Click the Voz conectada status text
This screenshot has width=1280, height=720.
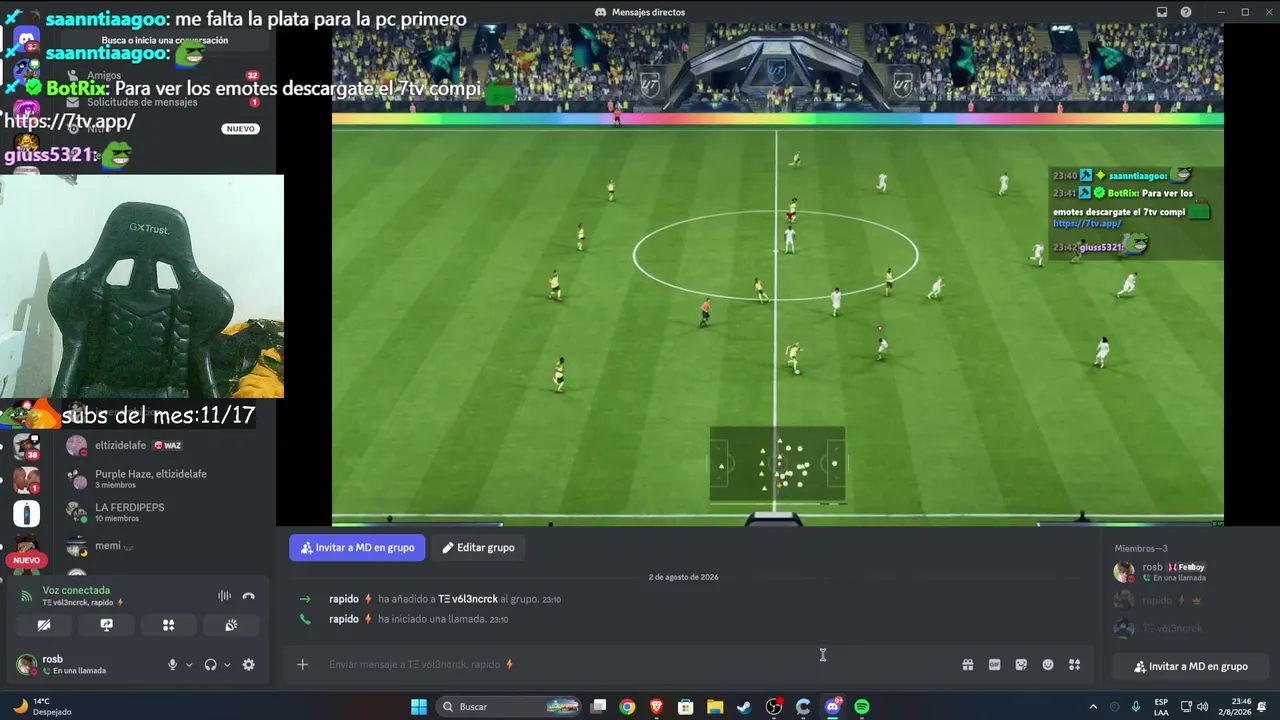76,590
